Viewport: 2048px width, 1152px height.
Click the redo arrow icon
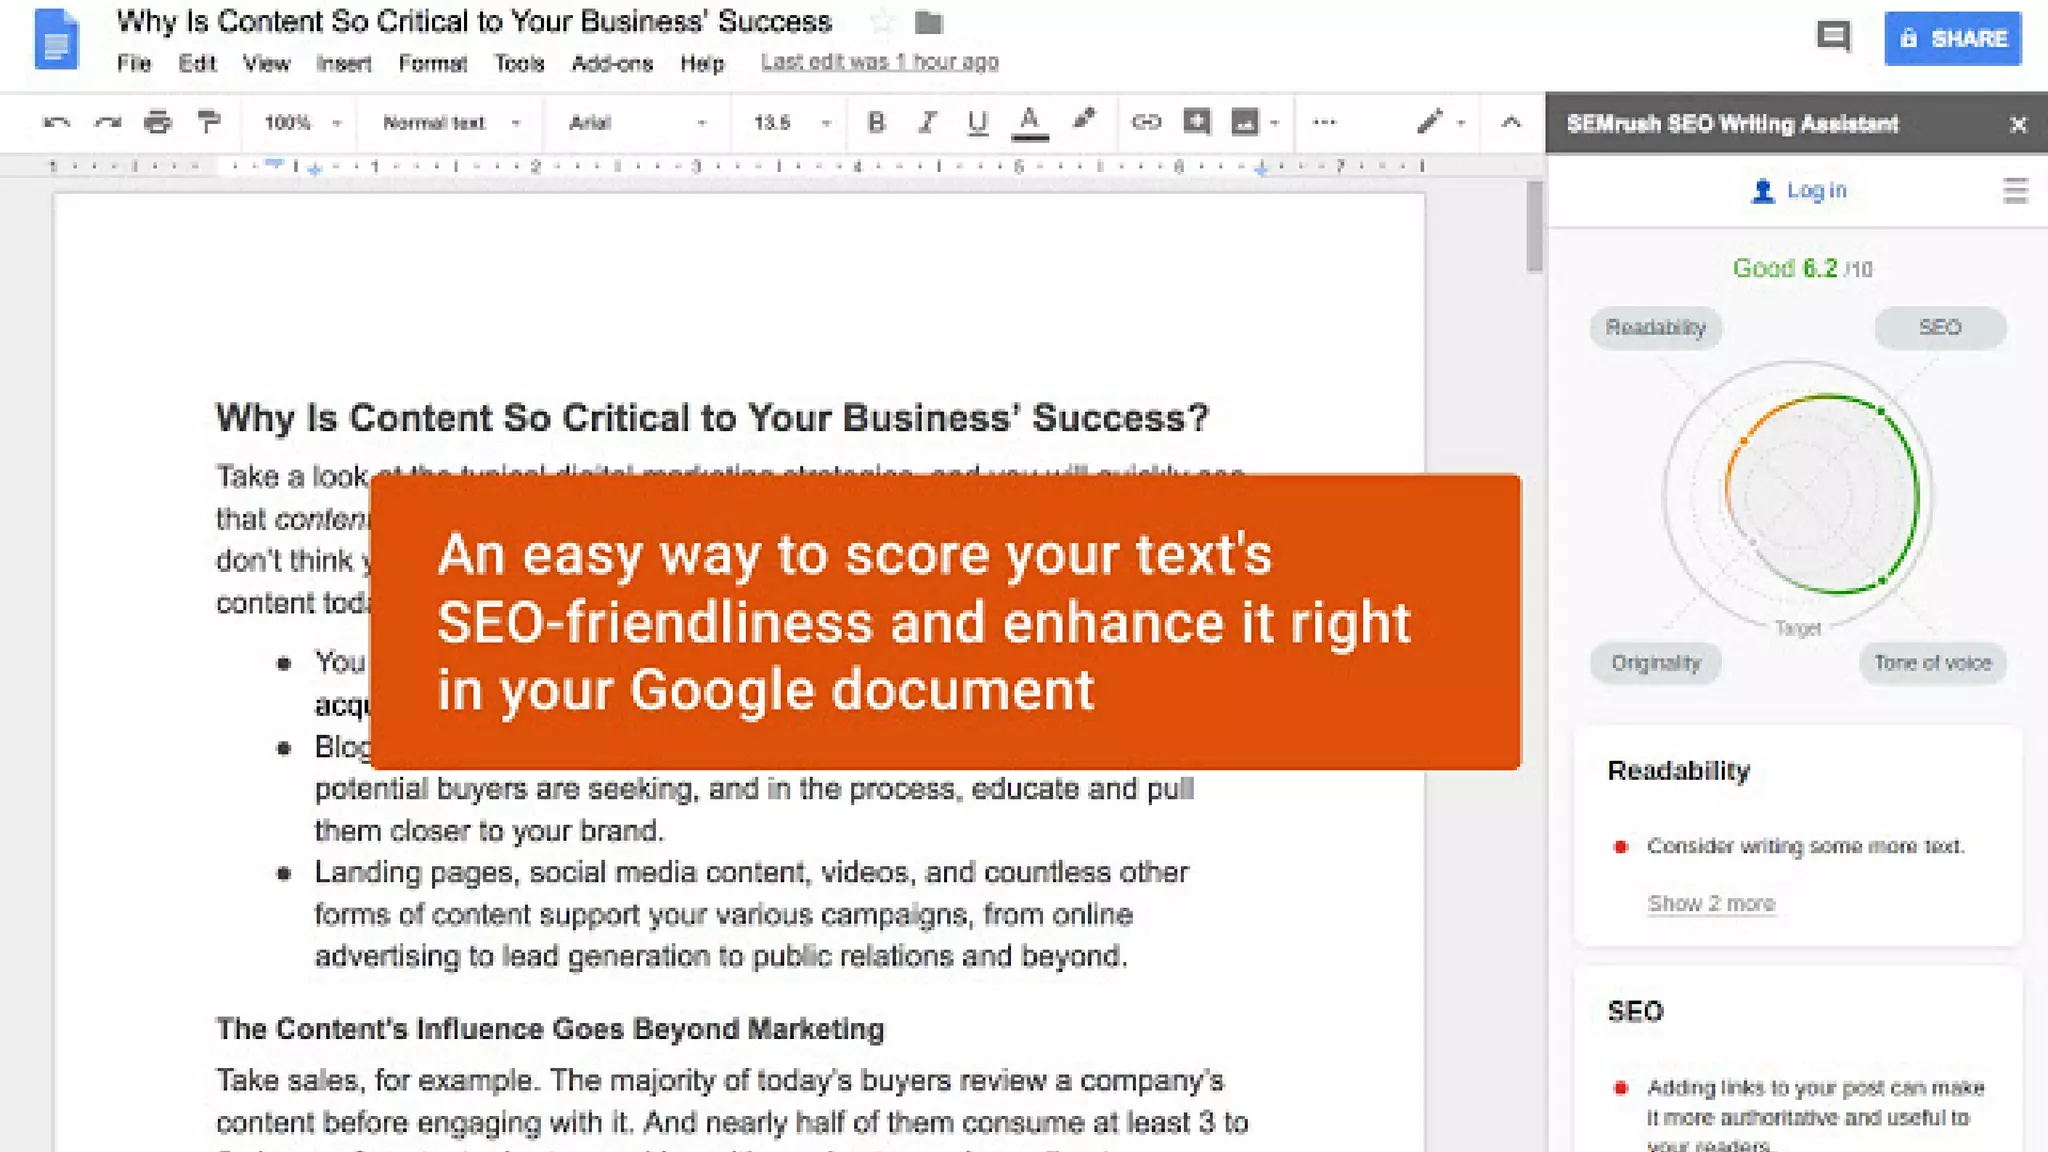(108, 123)
